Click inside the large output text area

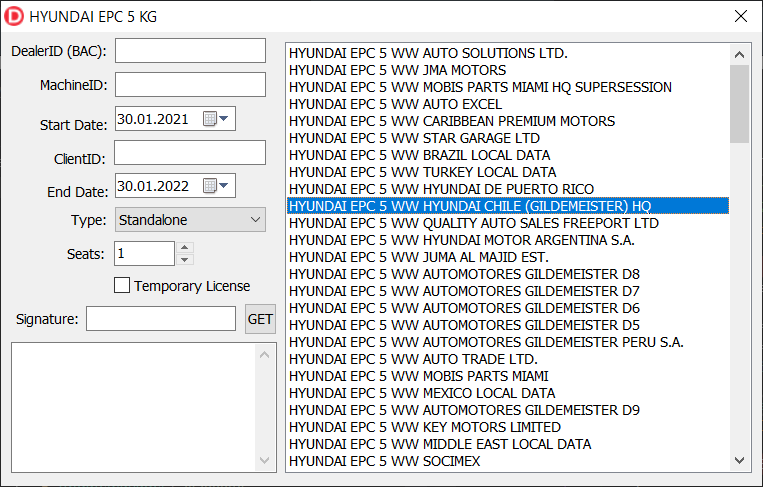tap(134, 407)
